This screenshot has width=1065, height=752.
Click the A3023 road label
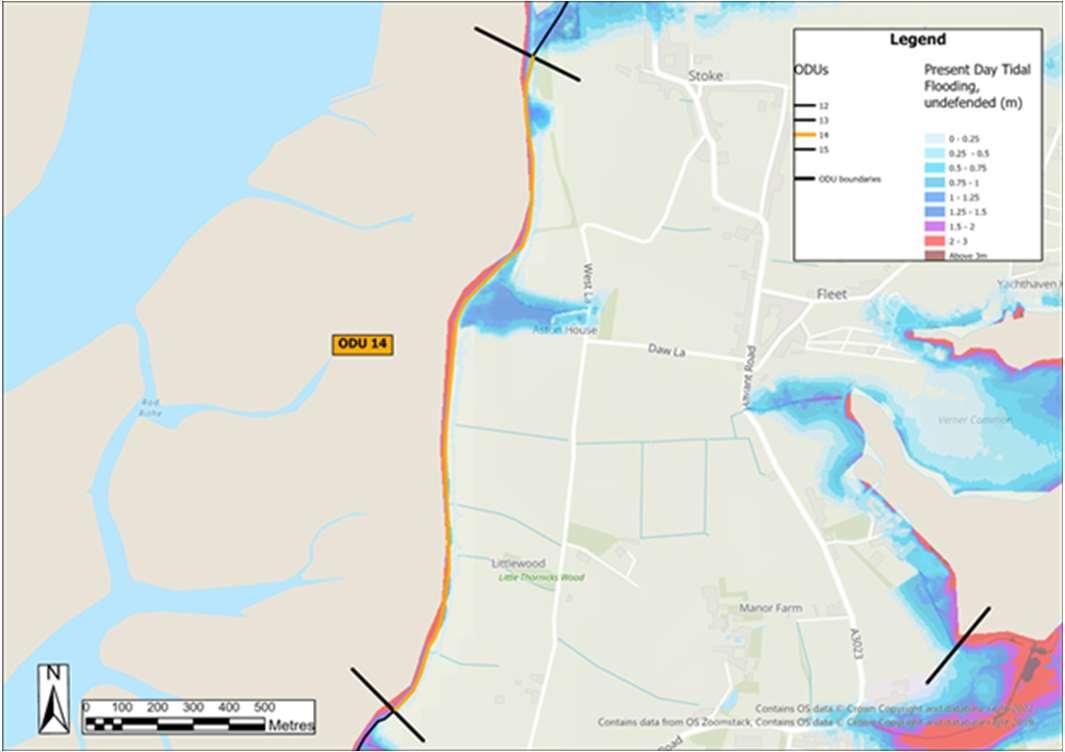point(855,645)
